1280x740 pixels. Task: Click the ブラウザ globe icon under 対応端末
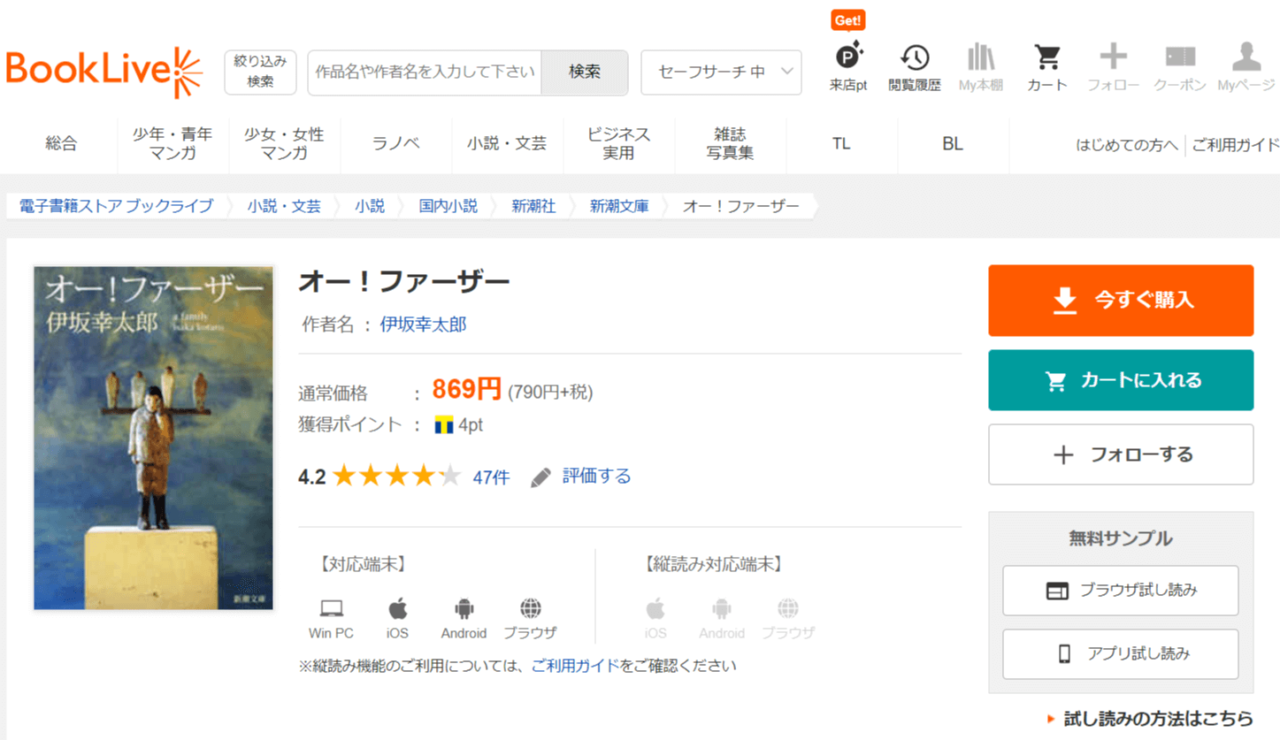[x=531, y=608]
